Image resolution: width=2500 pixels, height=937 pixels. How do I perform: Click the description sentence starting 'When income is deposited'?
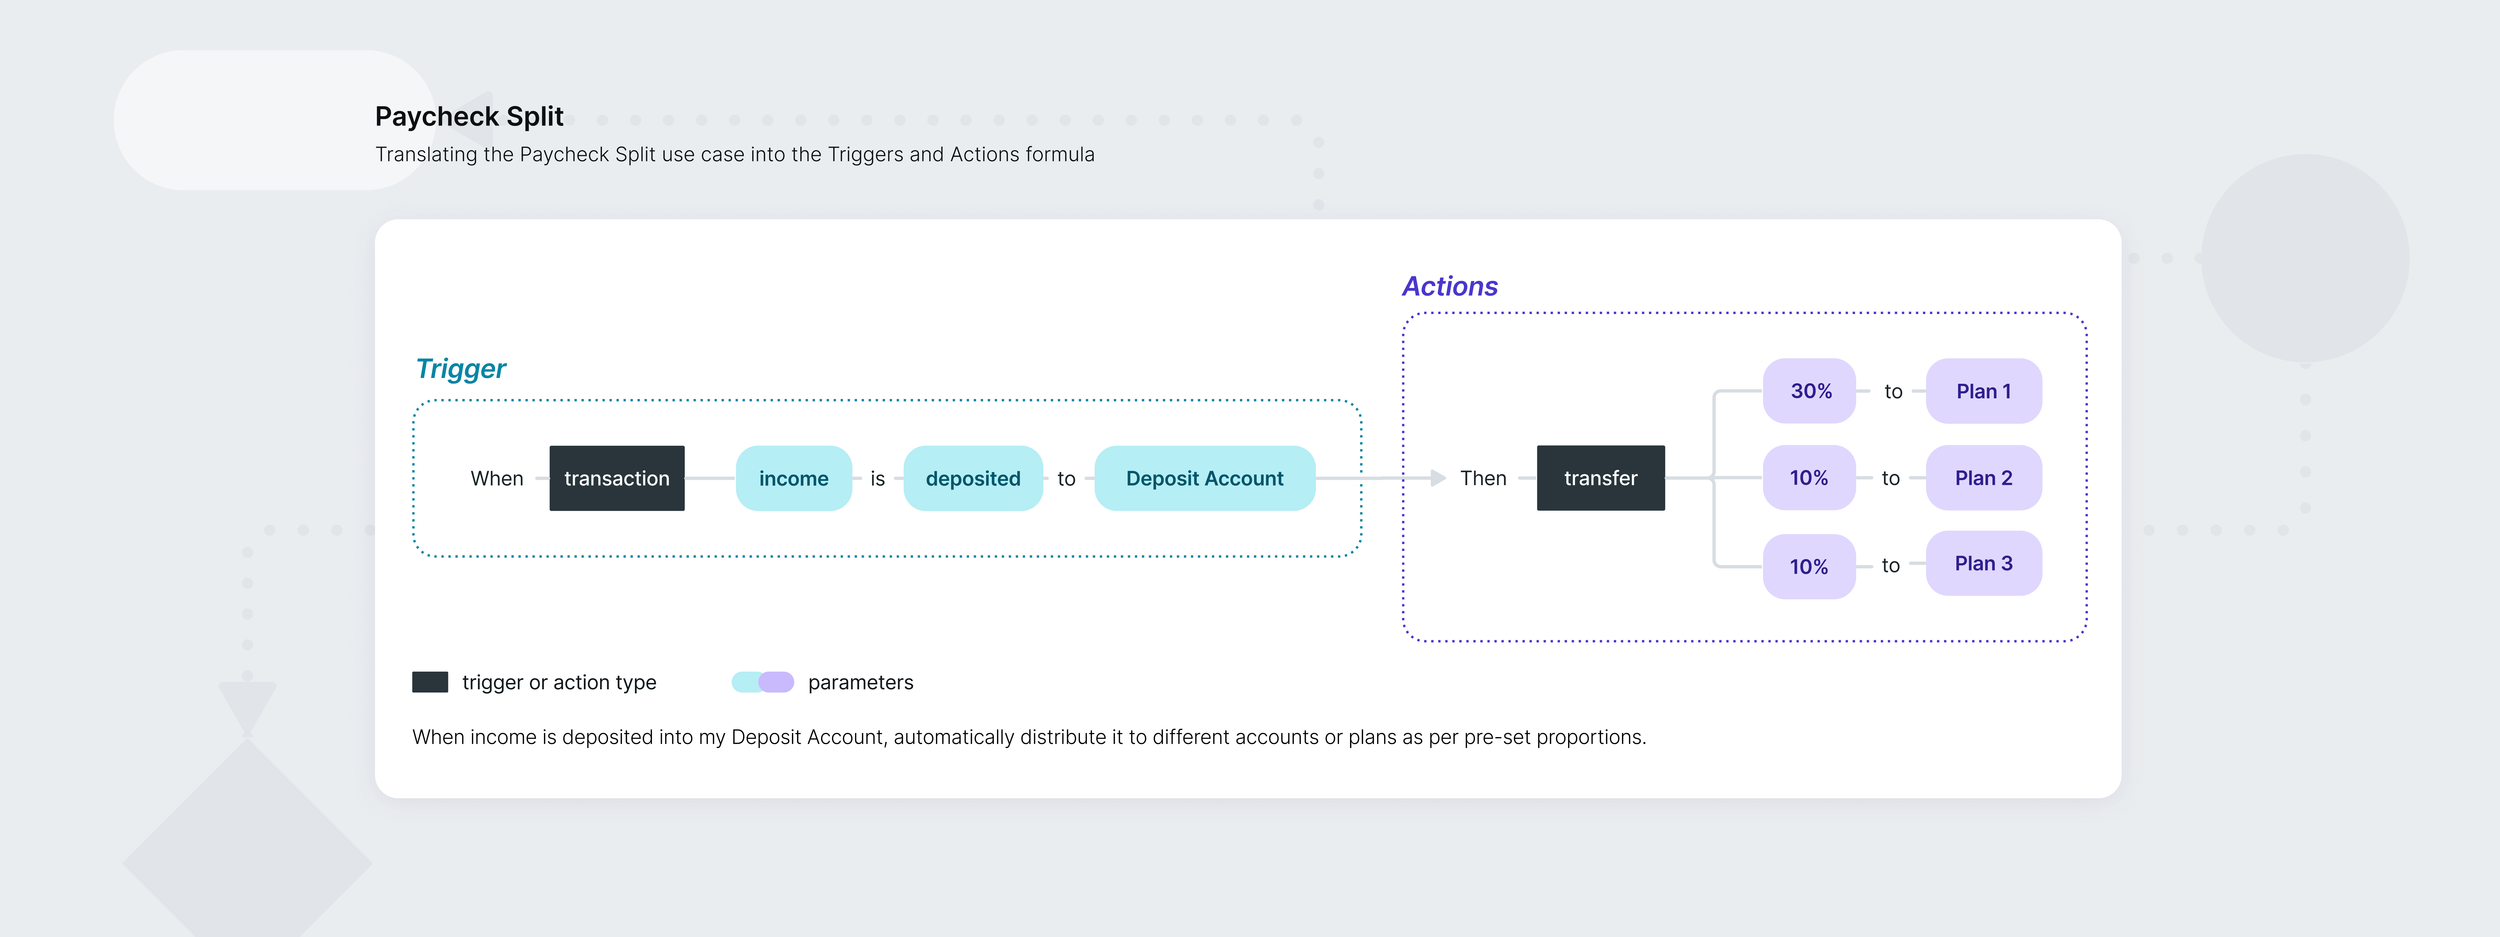tap(1029, 737)
